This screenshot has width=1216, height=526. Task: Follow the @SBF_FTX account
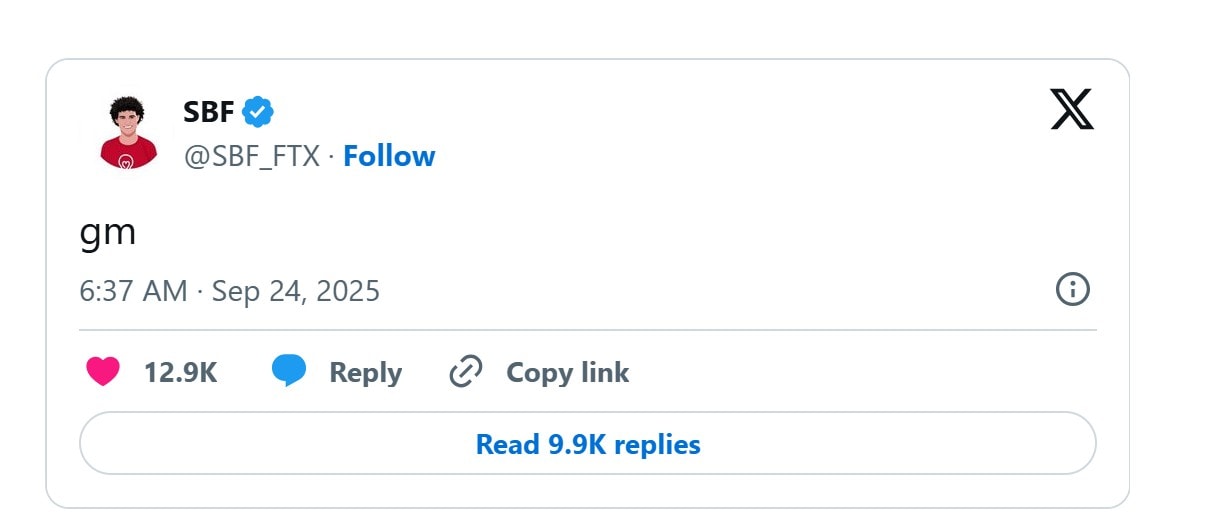coord(389,156)
